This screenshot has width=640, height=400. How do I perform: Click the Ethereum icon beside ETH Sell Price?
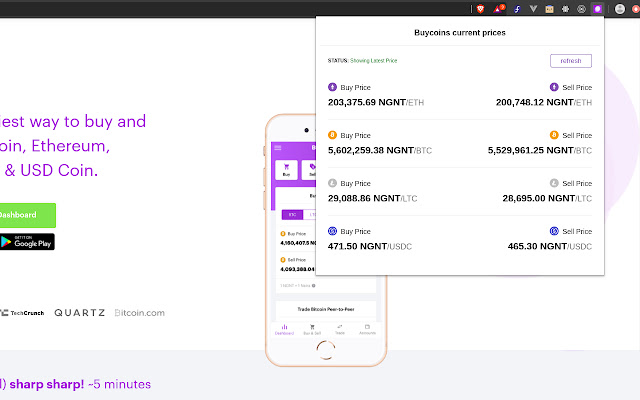(x=554, y=87)
